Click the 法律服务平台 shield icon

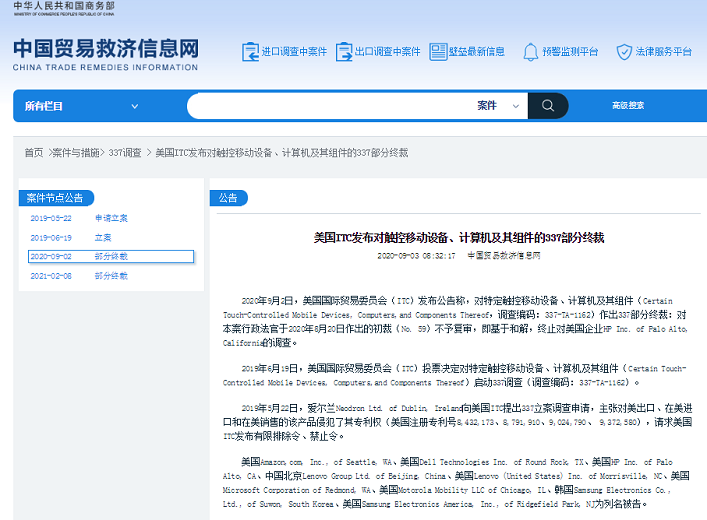click(624, 52)
